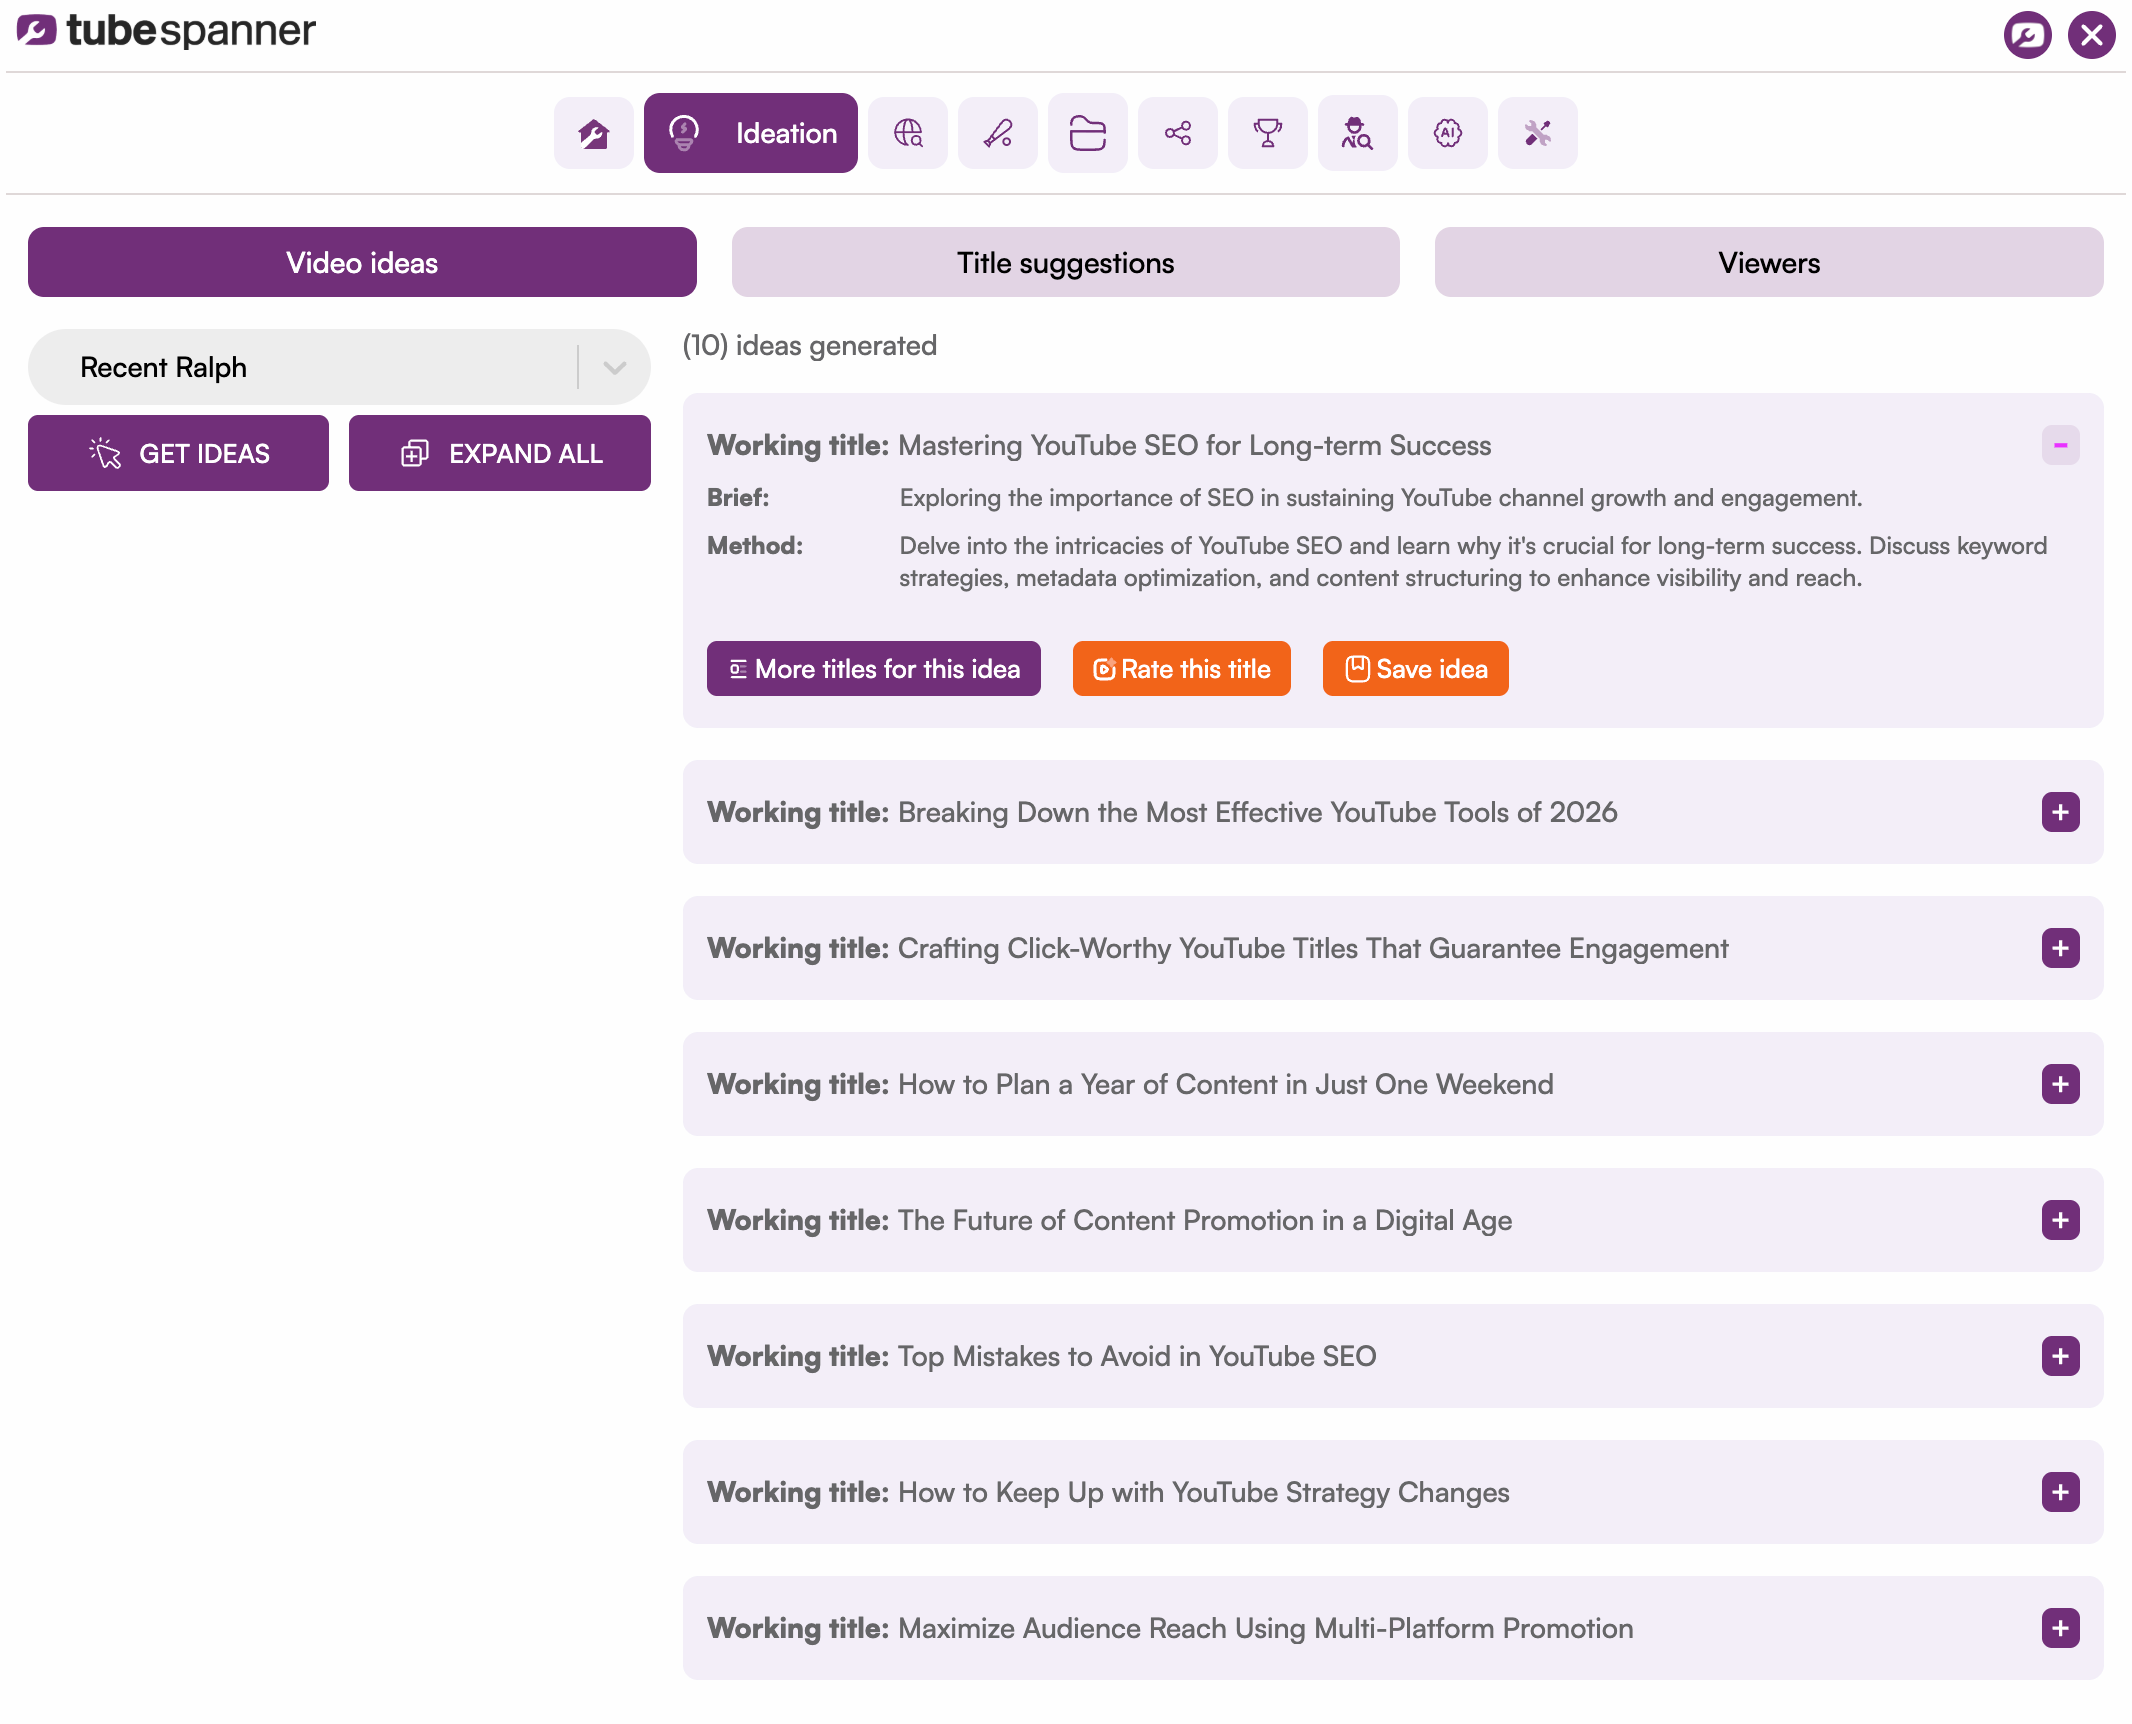Click the (10) ideas generated text
The width and height of the screenshot is (2132, 1724).
[810, 346]
